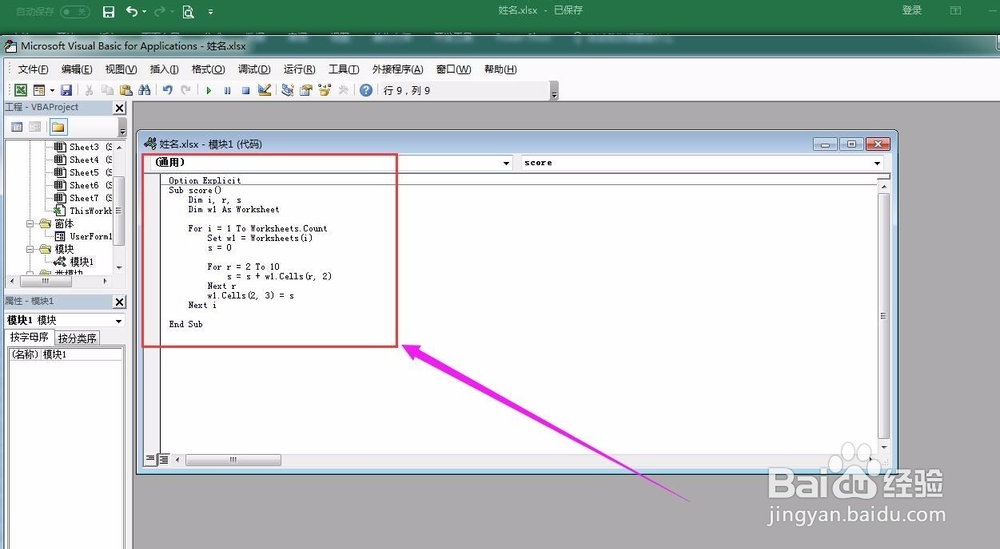
Task: Open the 帮助(H) menu
Action: coord(500,70)
